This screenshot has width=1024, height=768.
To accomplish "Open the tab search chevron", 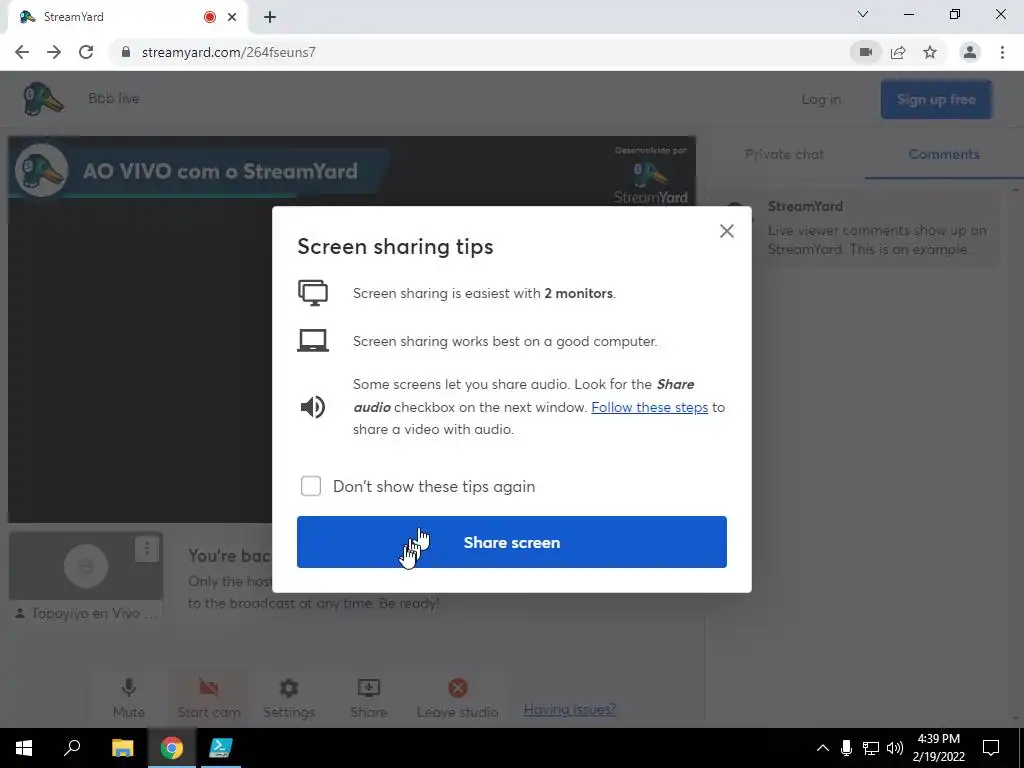I will (863, 14).
